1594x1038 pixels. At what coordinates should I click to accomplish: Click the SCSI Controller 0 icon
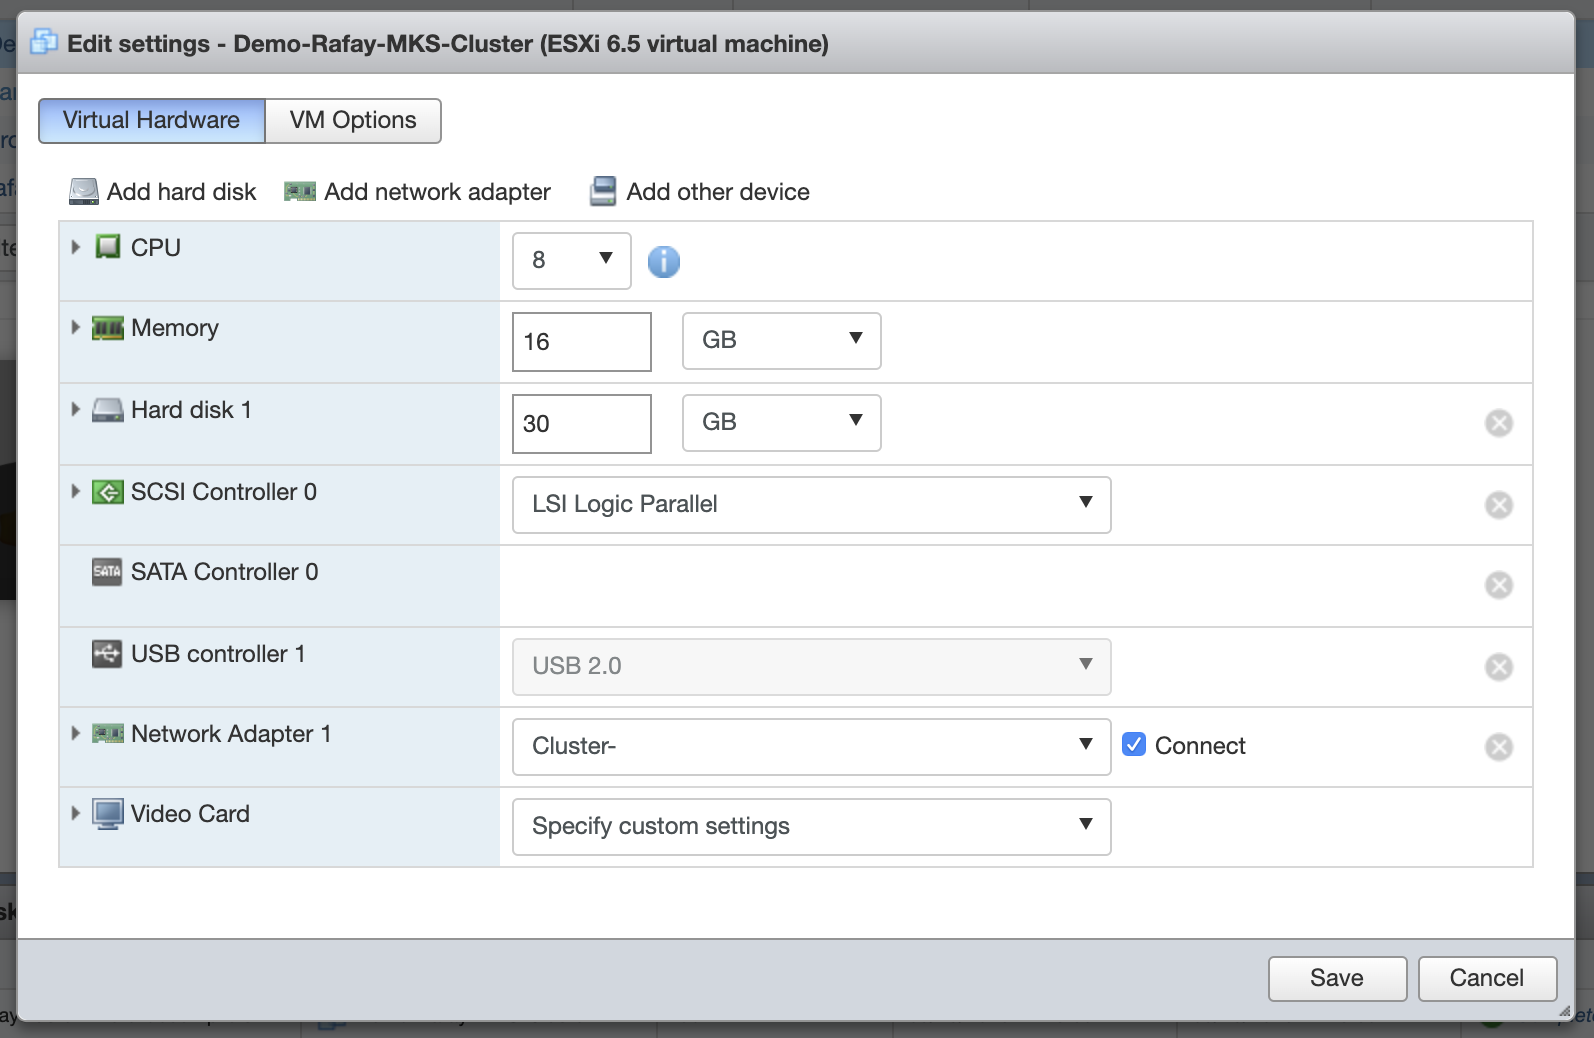point(108,492)
